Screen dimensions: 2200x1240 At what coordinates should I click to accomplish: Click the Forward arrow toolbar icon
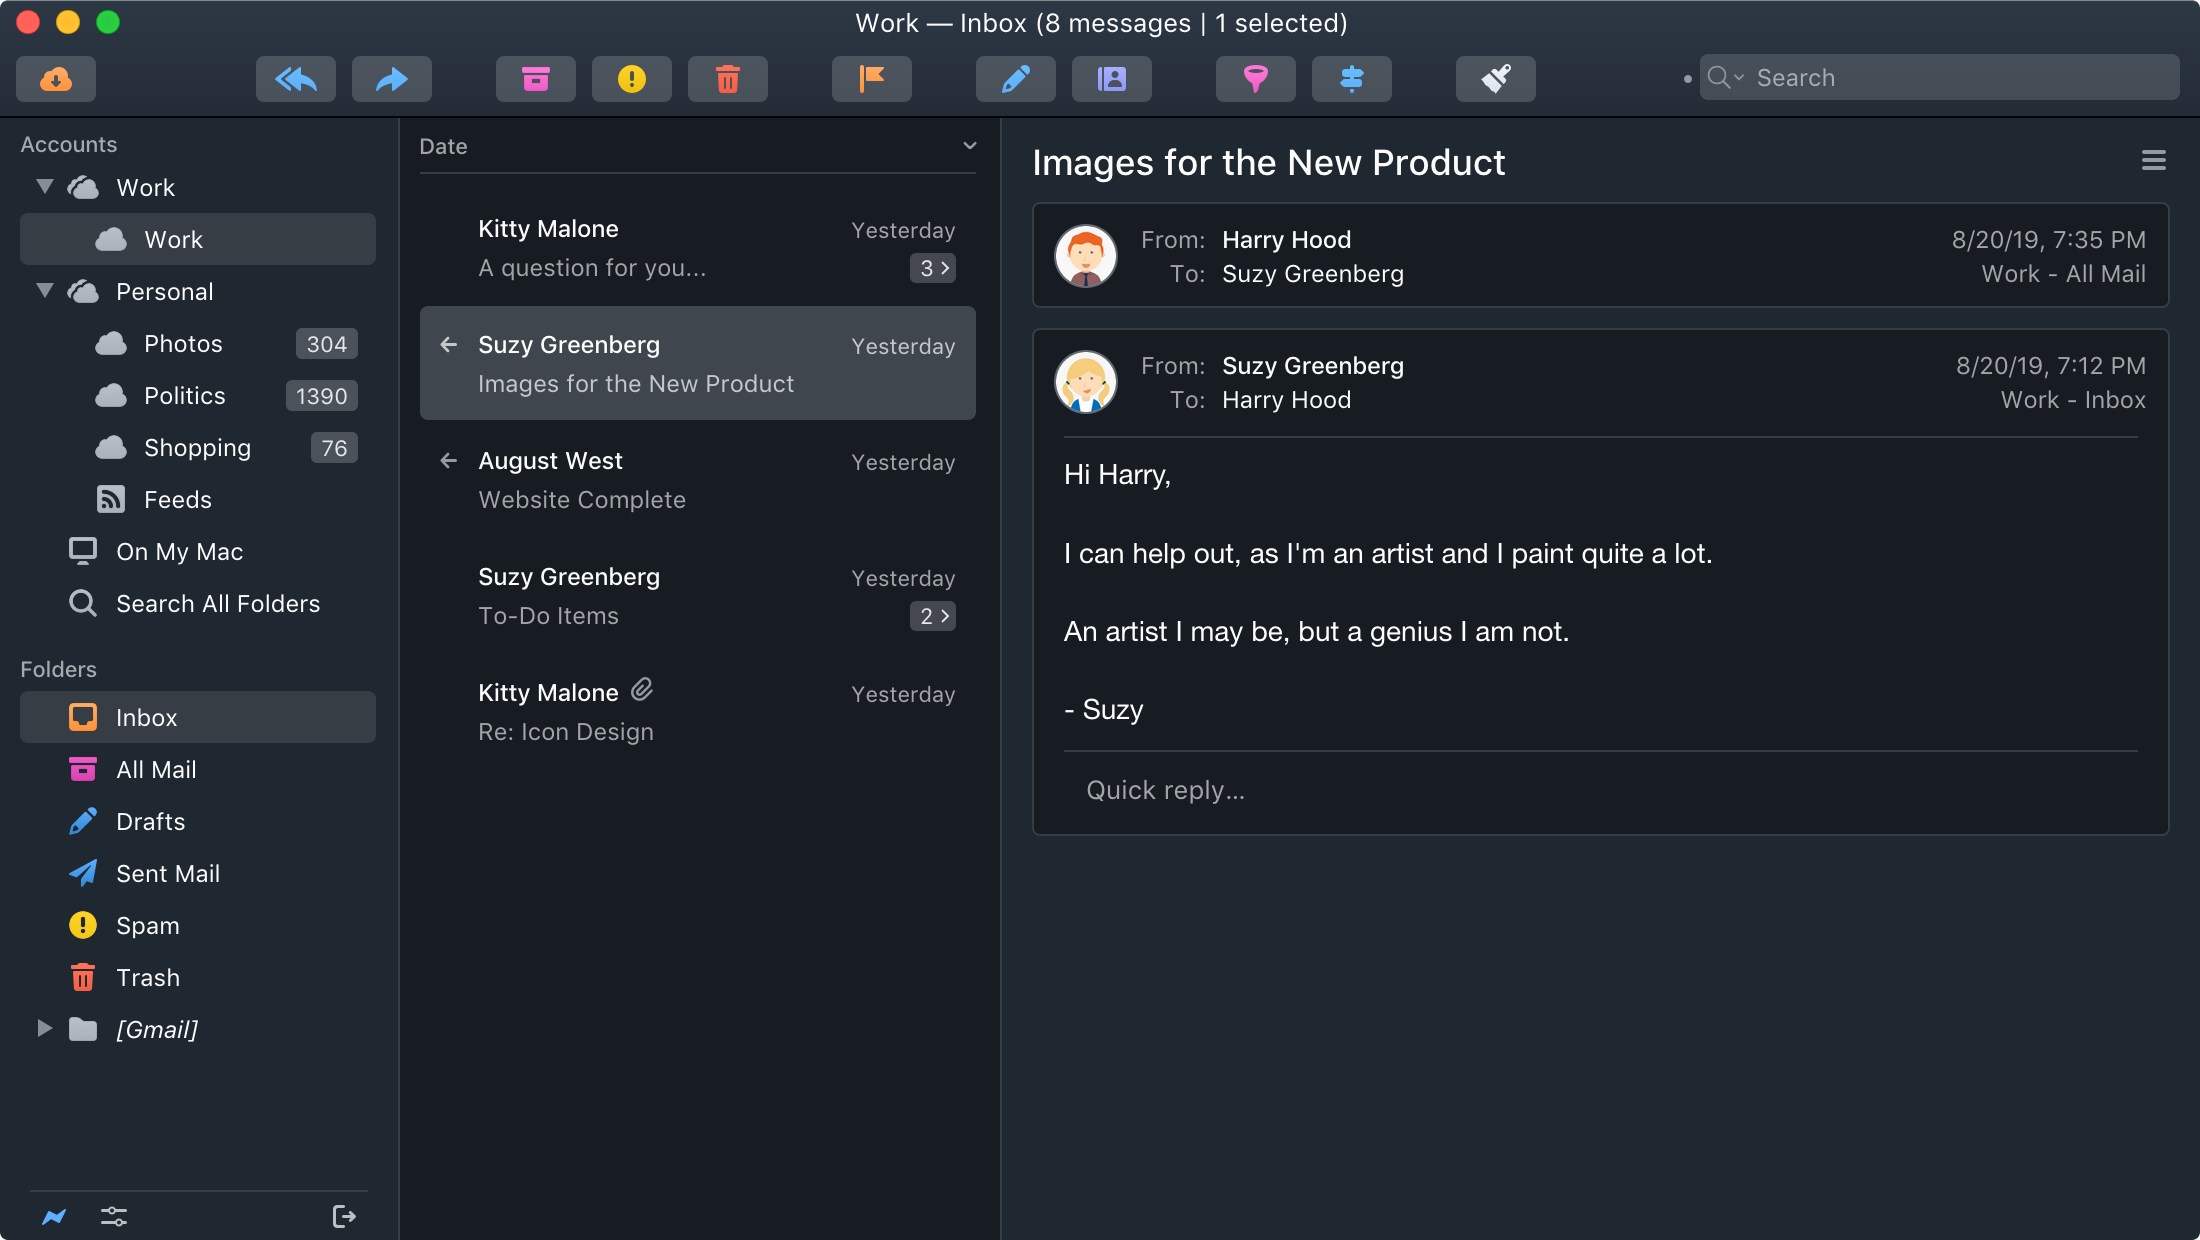tap(391, 79)
